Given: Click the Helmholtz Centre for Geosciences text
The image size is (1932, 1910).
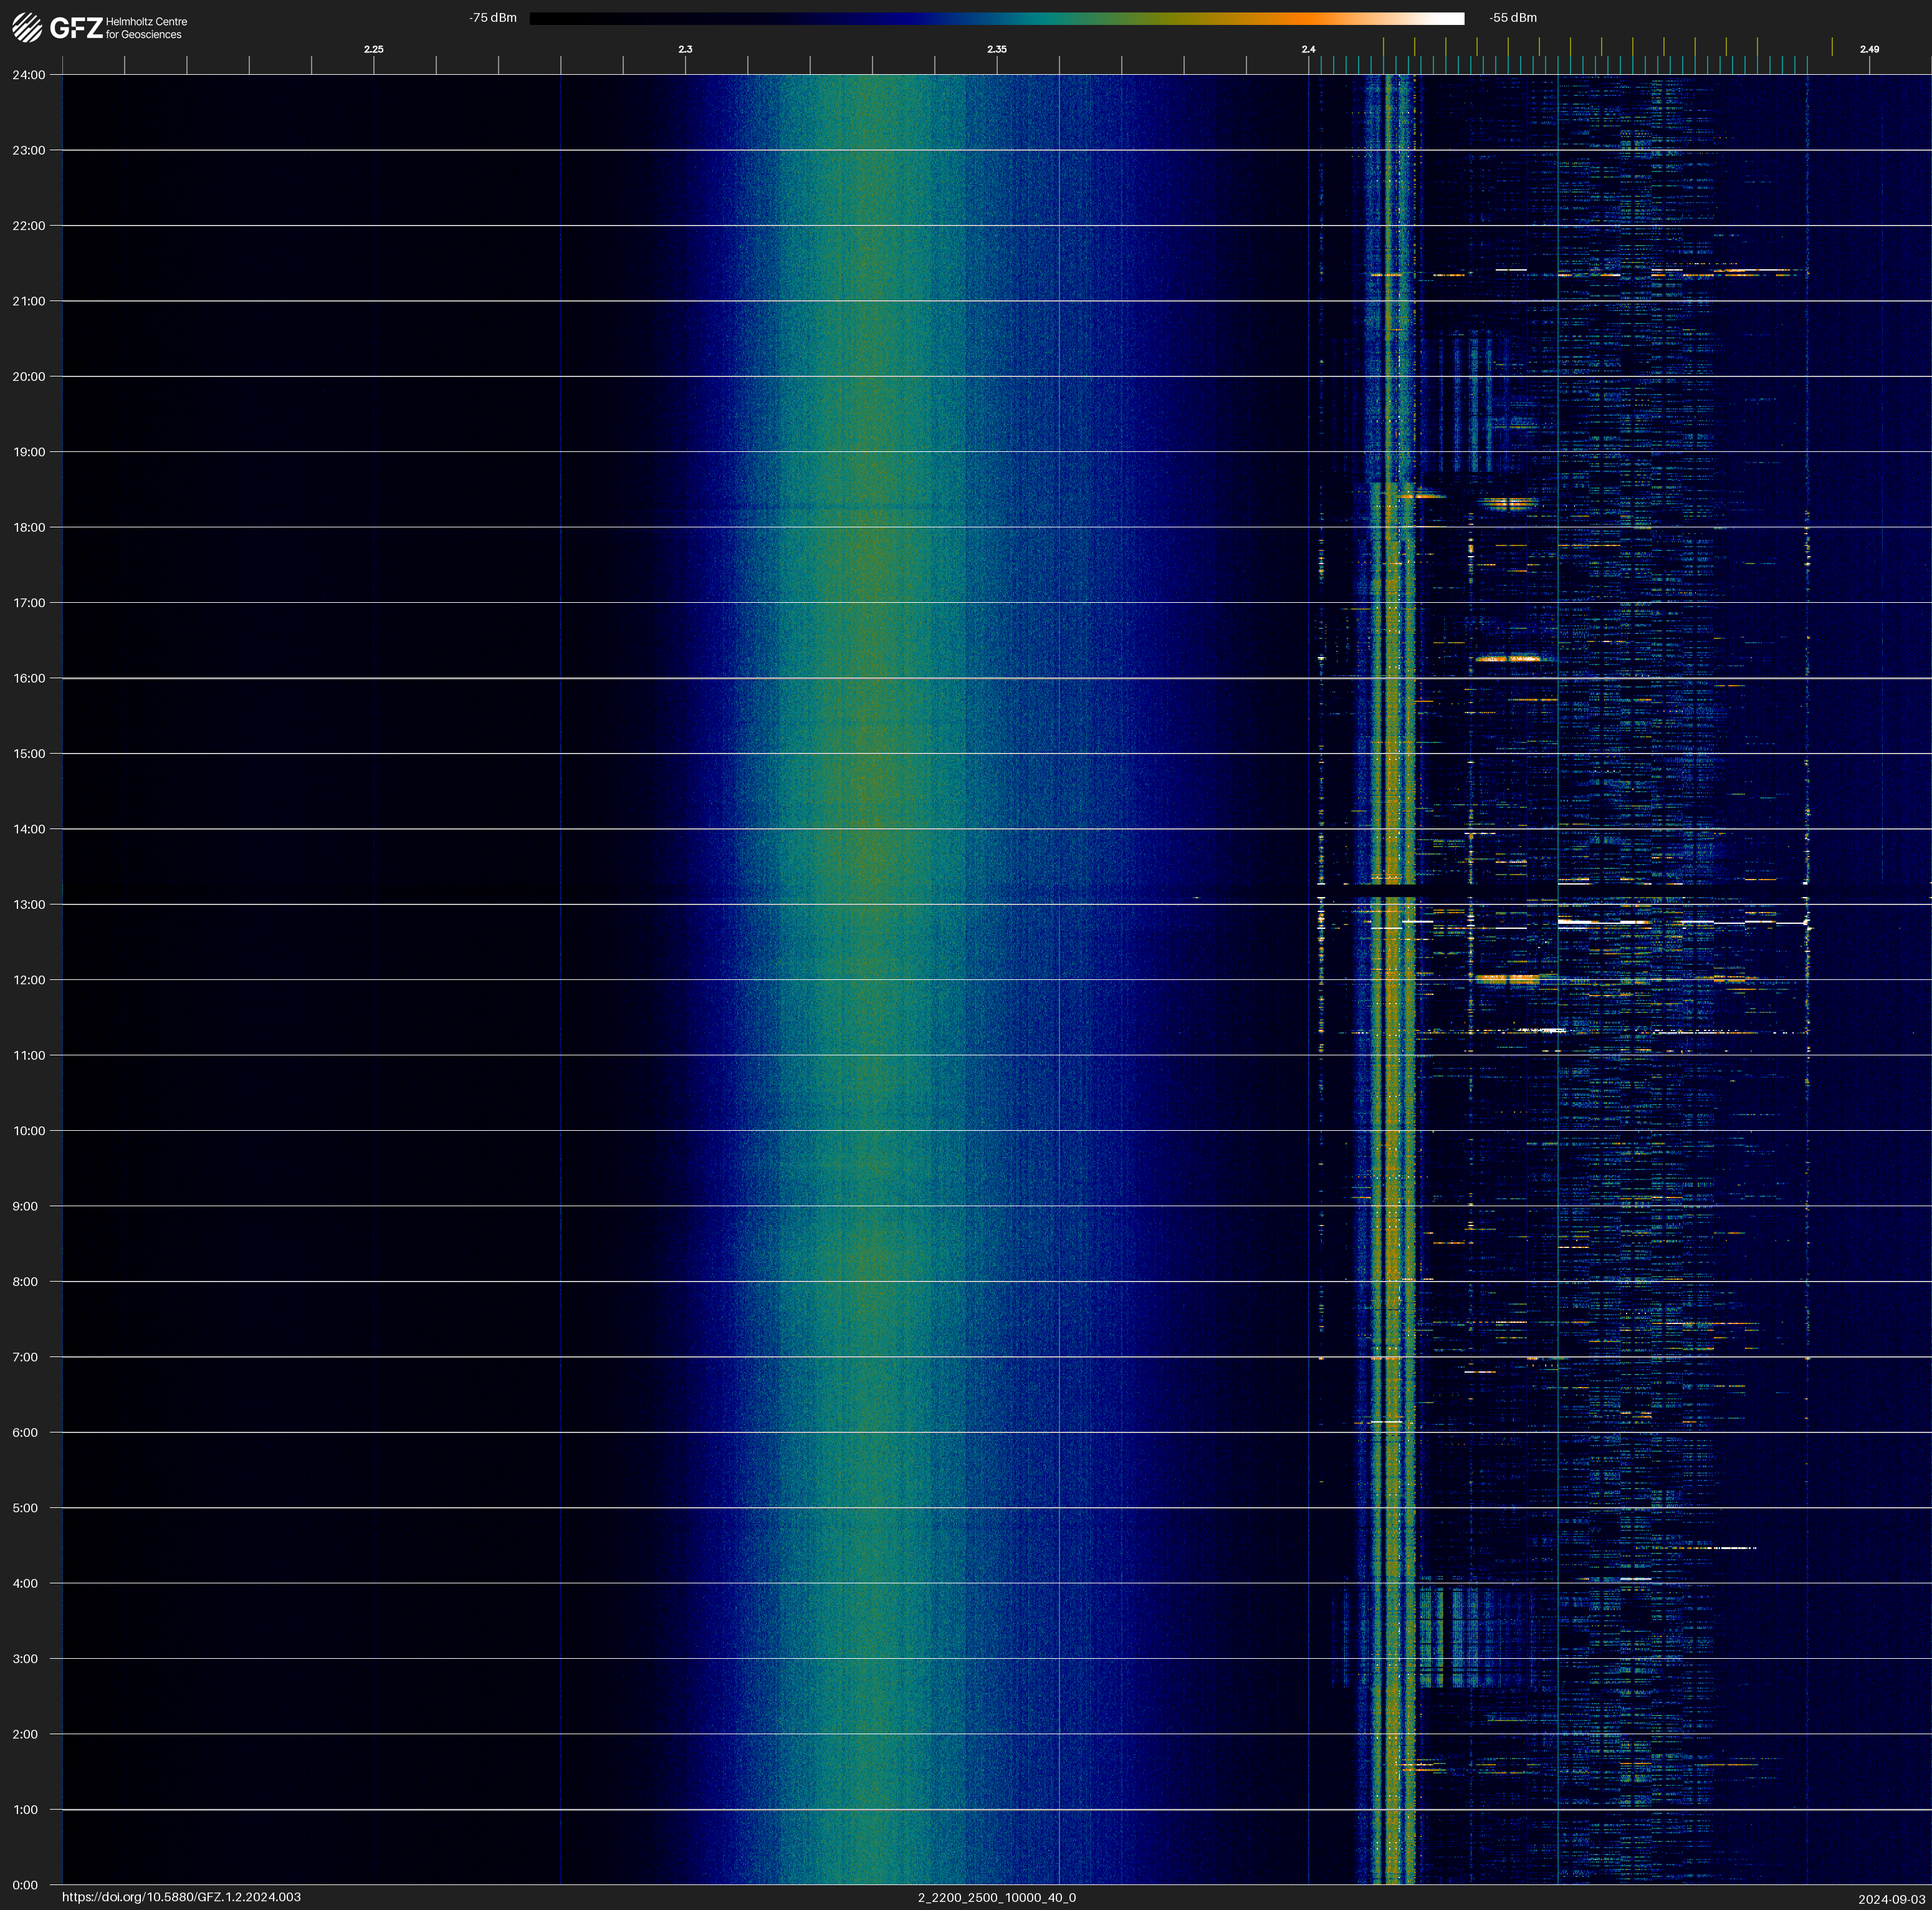Looking at the screenshot, I should tap(146, 28).
